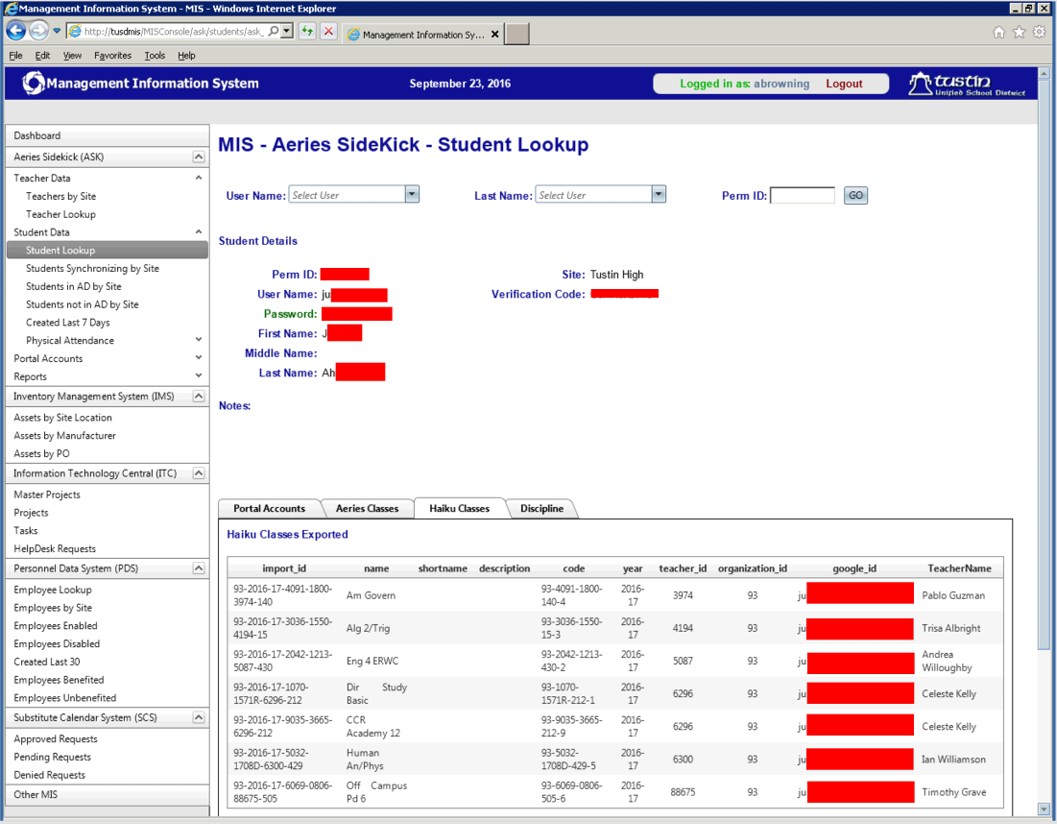
Task: Click the Alg 2/Trig class name cell
Action: click(368, 628)
